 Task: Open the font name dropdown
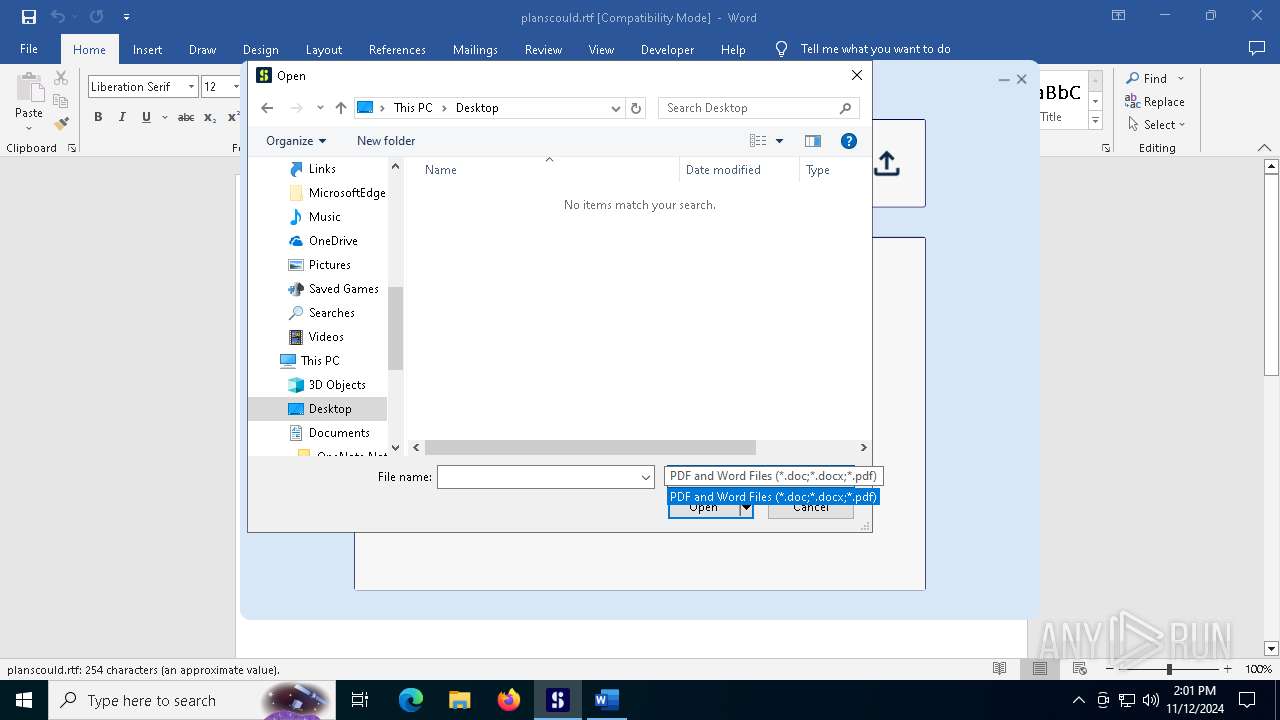click(x=191, y=87)
